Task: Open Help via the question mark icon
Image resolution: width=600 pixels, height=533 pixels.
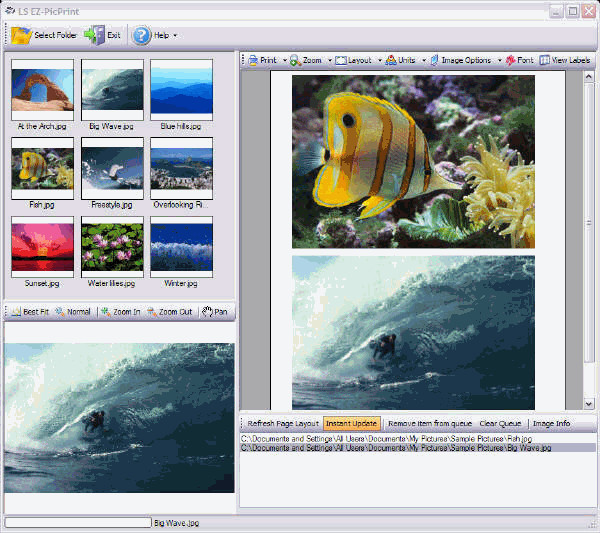Action: pyautogui.click(x=142, y=35)
